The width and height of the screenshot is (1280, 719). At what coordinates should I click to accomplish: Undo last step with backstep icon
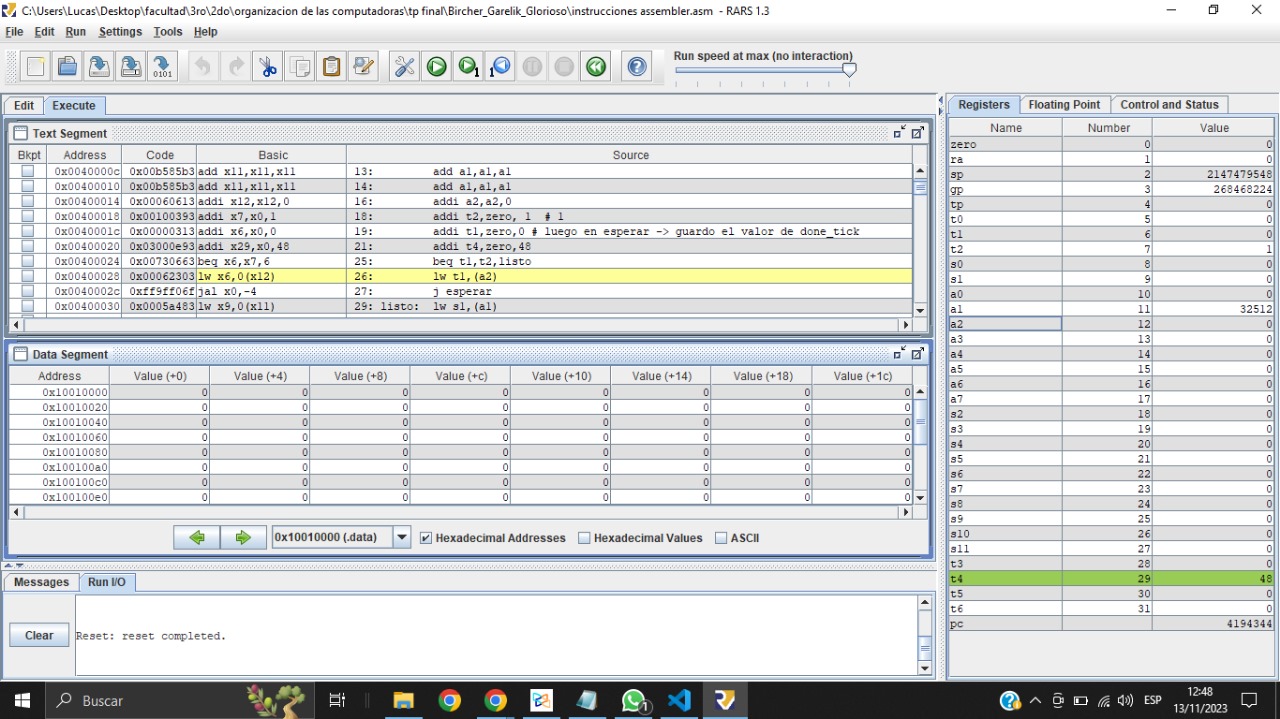tap(500, 67)
